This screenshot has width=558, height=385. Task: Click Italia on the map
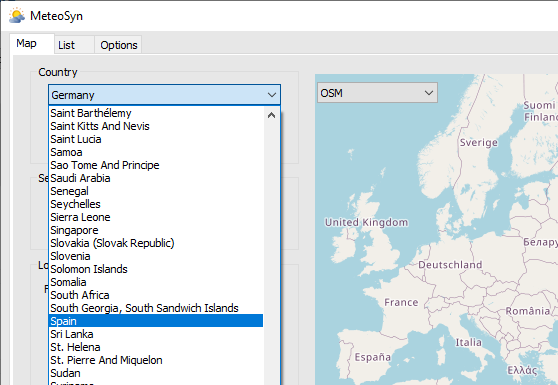pos(469,342)
